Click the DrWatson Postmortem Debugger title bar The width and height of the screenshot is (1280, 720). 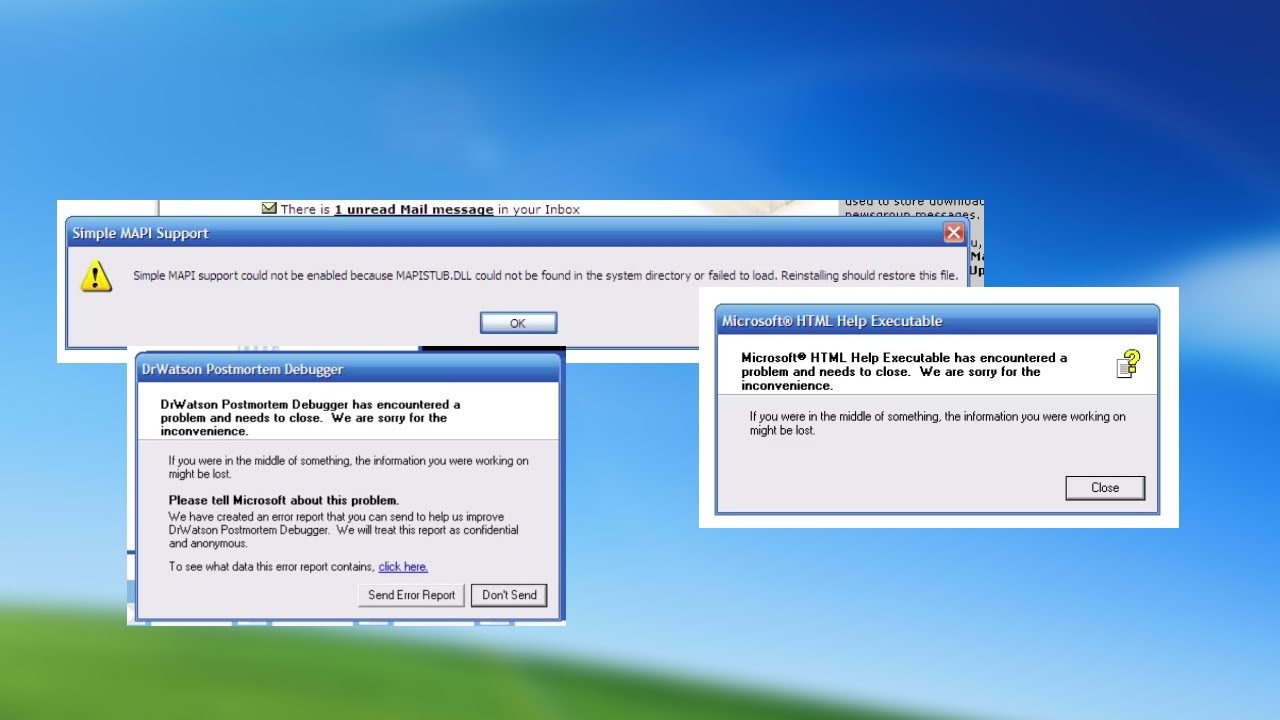point(348,369)
